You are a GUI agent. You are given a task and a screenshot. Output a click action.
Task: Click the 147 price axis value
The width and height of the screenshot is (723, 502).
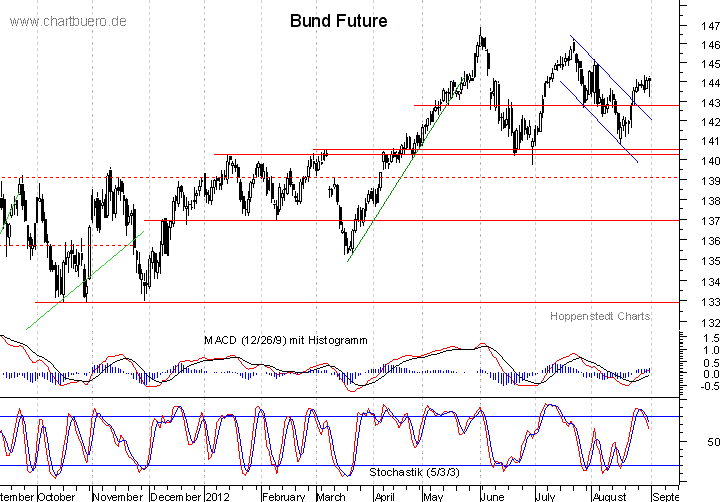tap(710, 25)
